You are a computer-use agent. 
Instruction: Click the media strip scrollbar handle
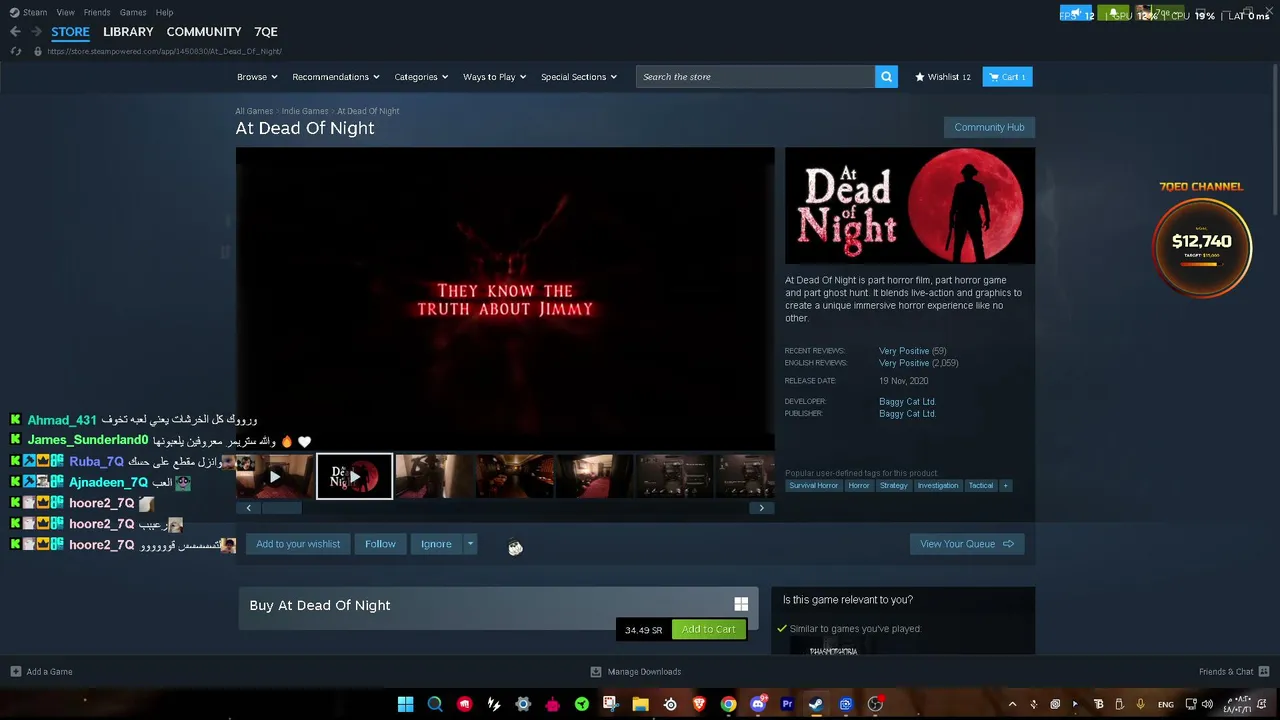281,508
